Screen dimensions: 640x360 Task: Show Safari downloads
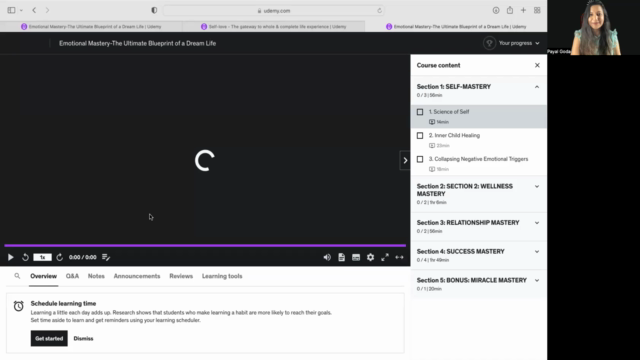(496, 10)
